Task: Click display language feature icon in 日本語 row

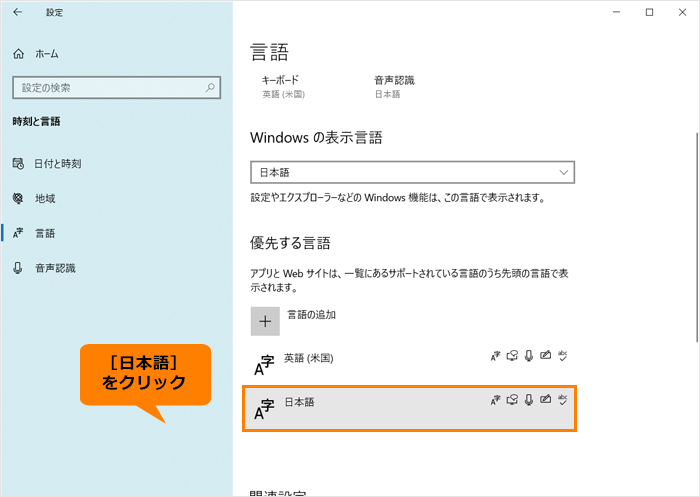Action: pos(496,400)
